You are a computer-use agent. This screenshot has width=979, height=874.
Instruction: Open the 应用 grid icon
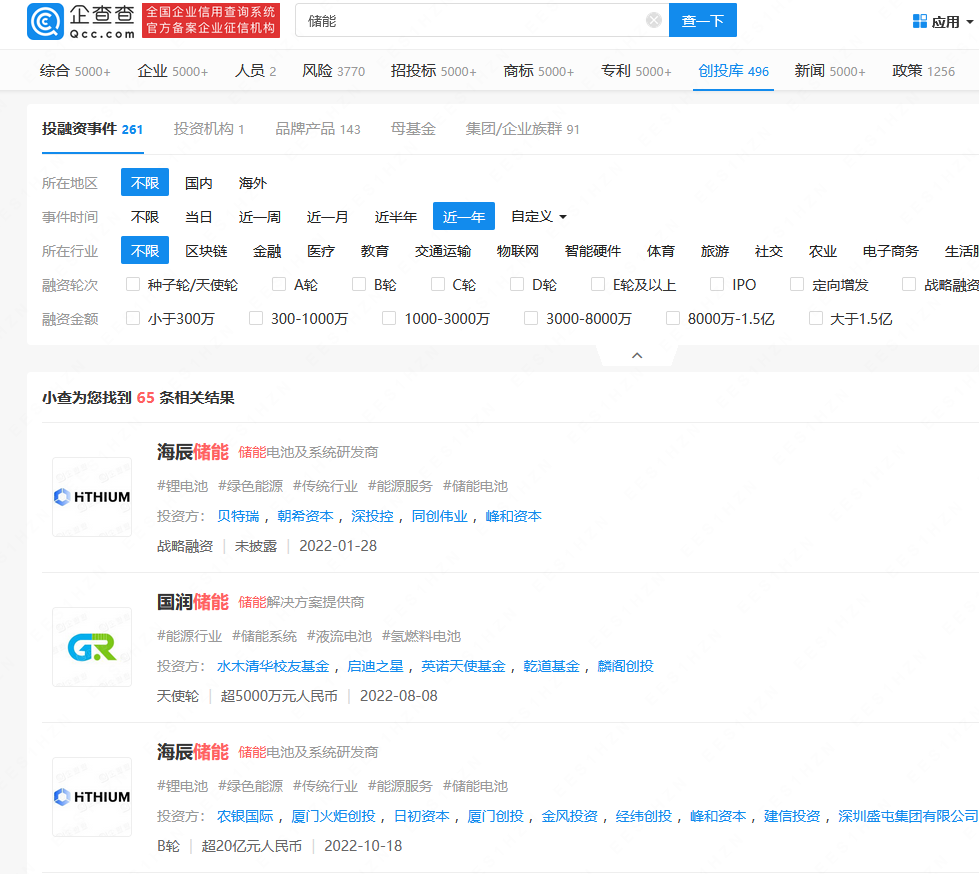[x=920, y=21]
